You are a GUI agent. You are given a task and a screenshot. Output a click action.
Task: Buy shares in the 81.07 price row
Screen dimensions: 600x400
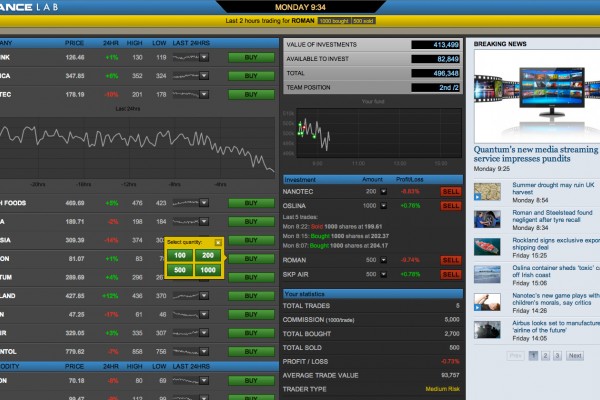pos(251,258)
